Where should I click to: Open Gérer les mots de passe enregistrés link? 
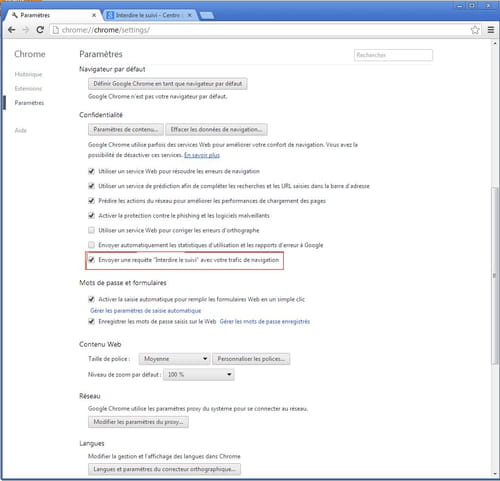(265, 322)
